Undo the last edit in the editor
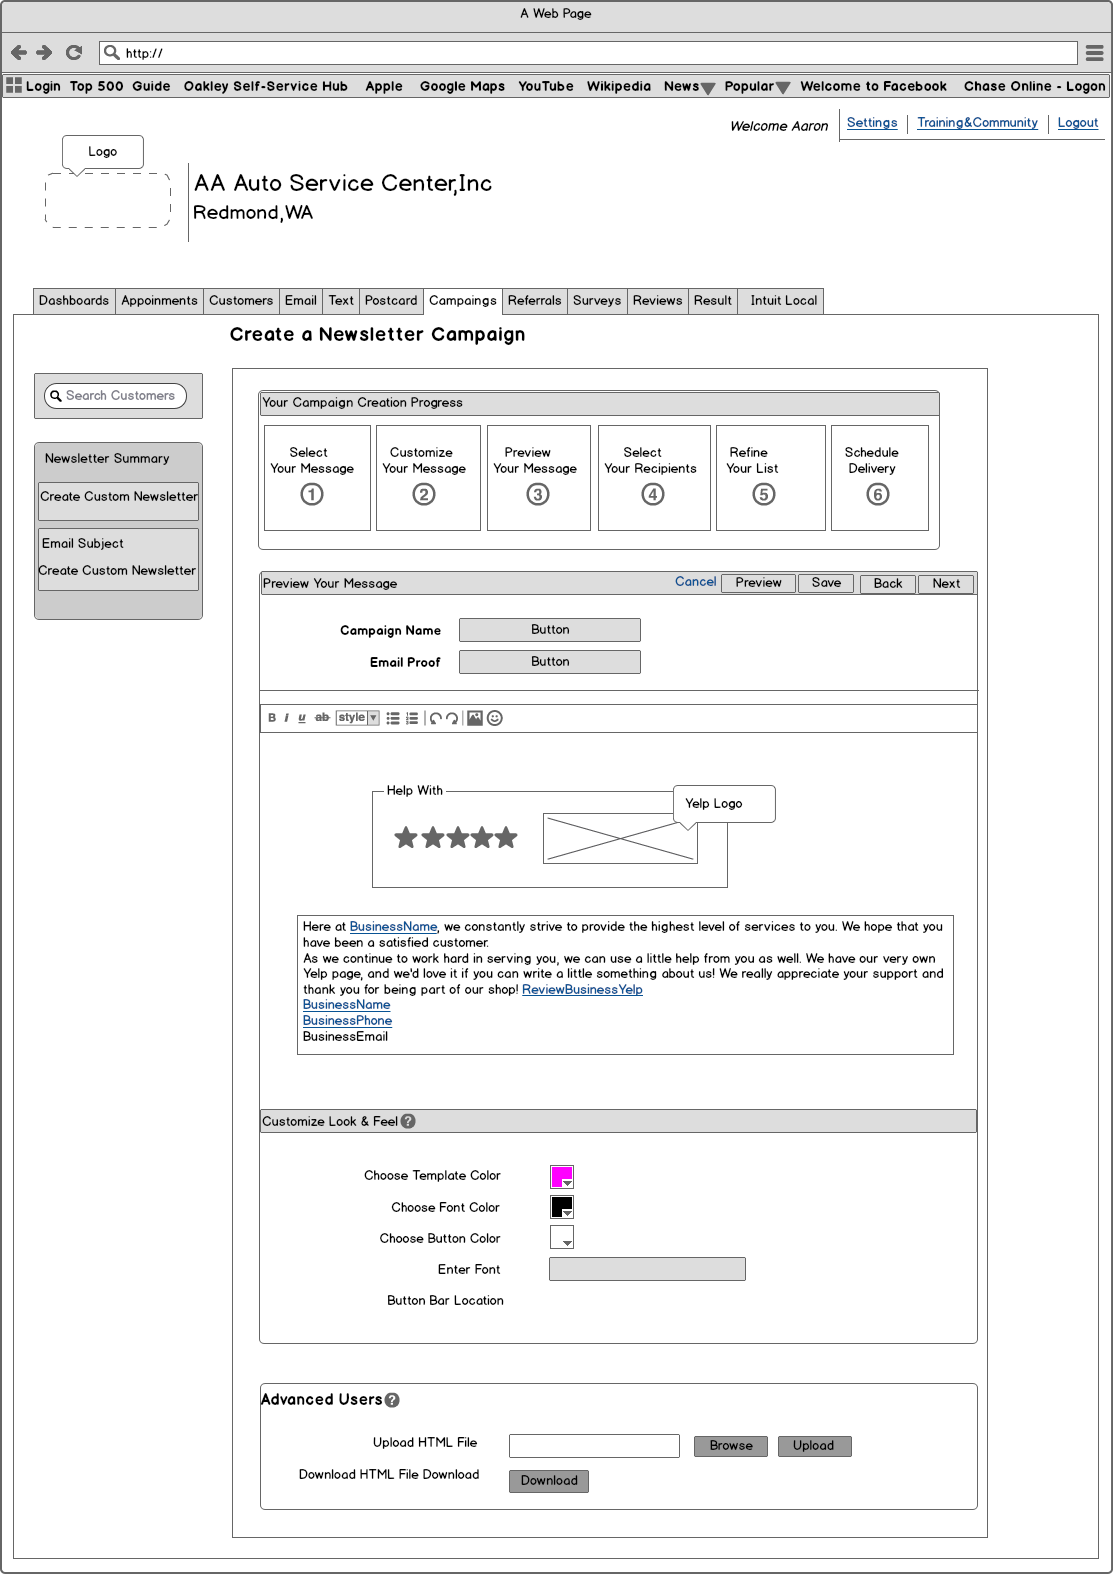 [436, 718]
